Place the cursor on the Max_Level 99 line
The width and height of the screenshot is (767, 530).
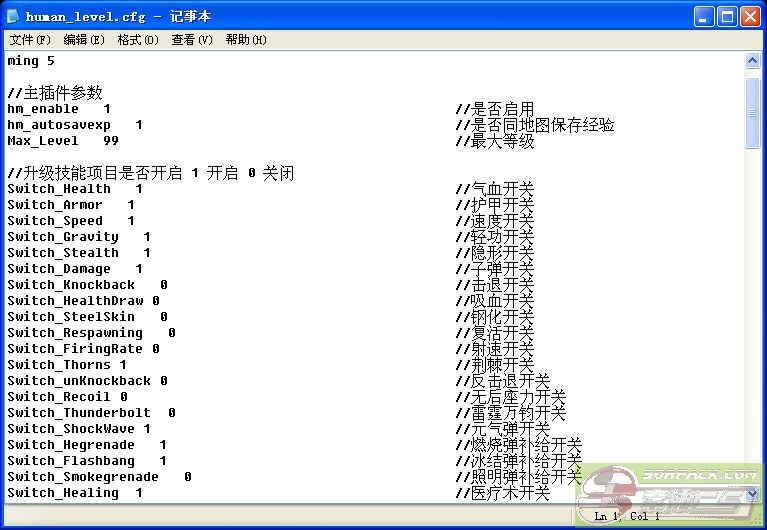(x=62, y=141)
